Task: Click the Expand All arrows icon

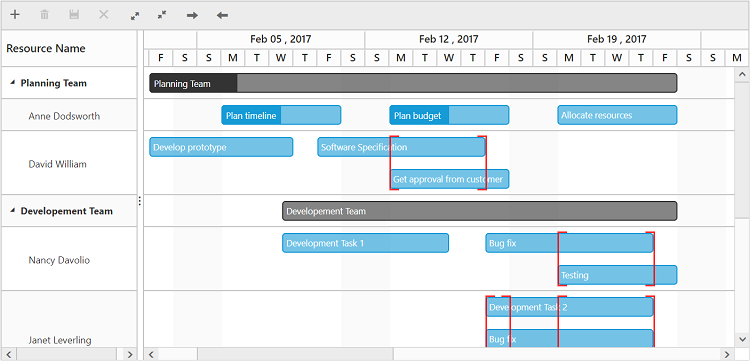Action: tap(135, 15)
